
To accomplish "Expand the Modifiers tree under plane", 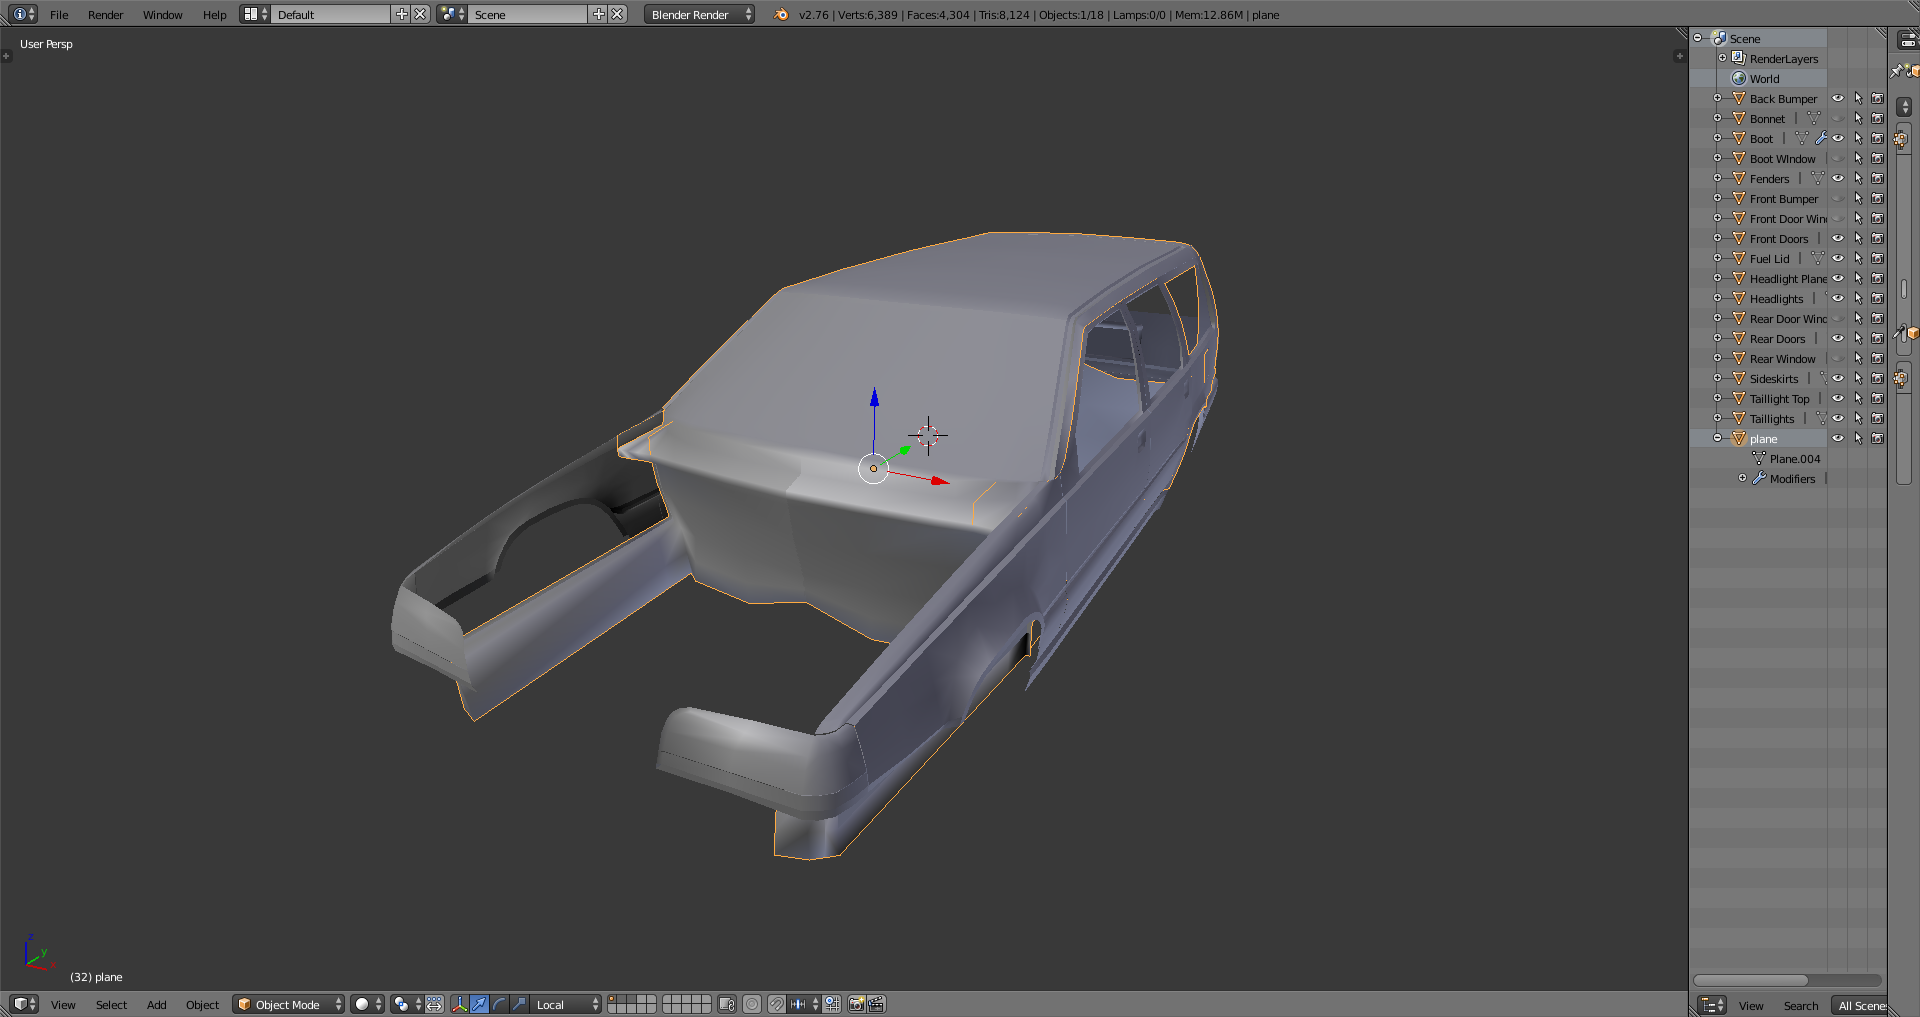I will tap(1742, 478).
